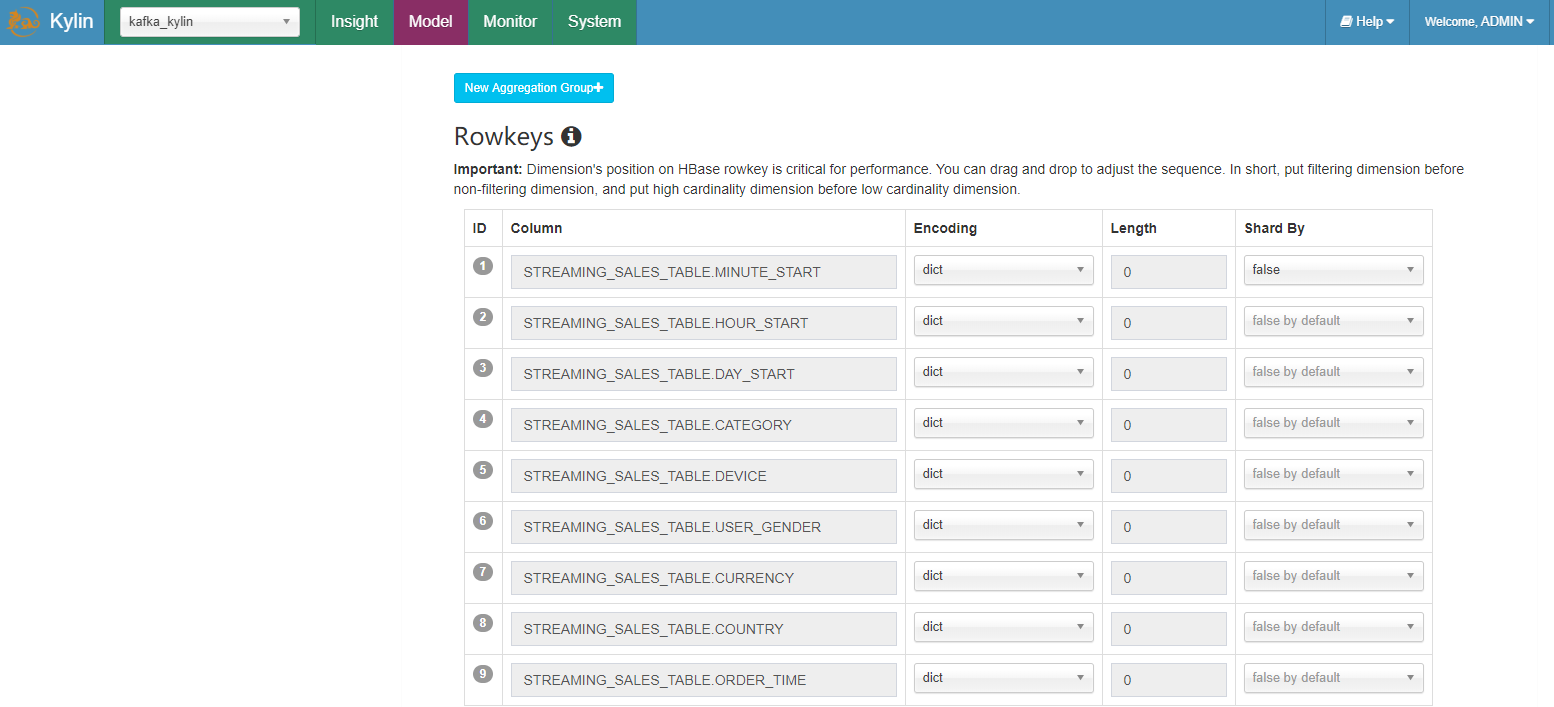Open Shard By dropdown for MINUTE_START
The image size is (1554, 707).
(1334, 270)
